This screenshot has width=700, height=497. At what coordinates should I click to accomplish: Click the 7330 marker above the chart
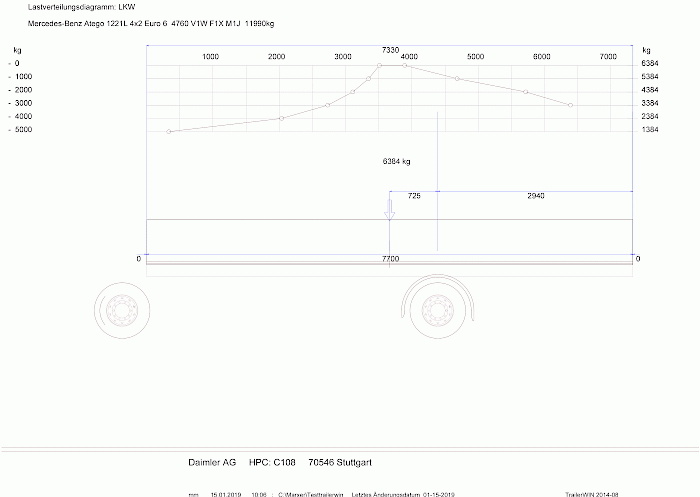pyautogui.click(x=390, y=49)
